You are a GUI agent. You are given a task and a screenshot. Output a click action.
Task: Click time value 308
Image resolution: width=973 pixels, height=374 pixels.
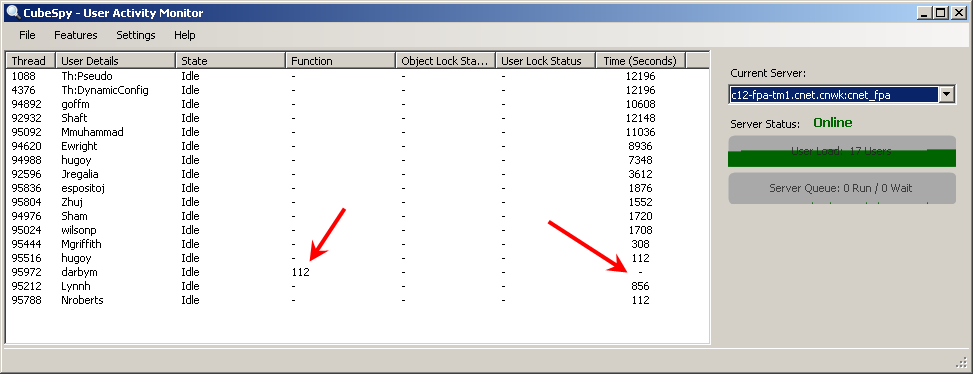click(x=640, y=244)
